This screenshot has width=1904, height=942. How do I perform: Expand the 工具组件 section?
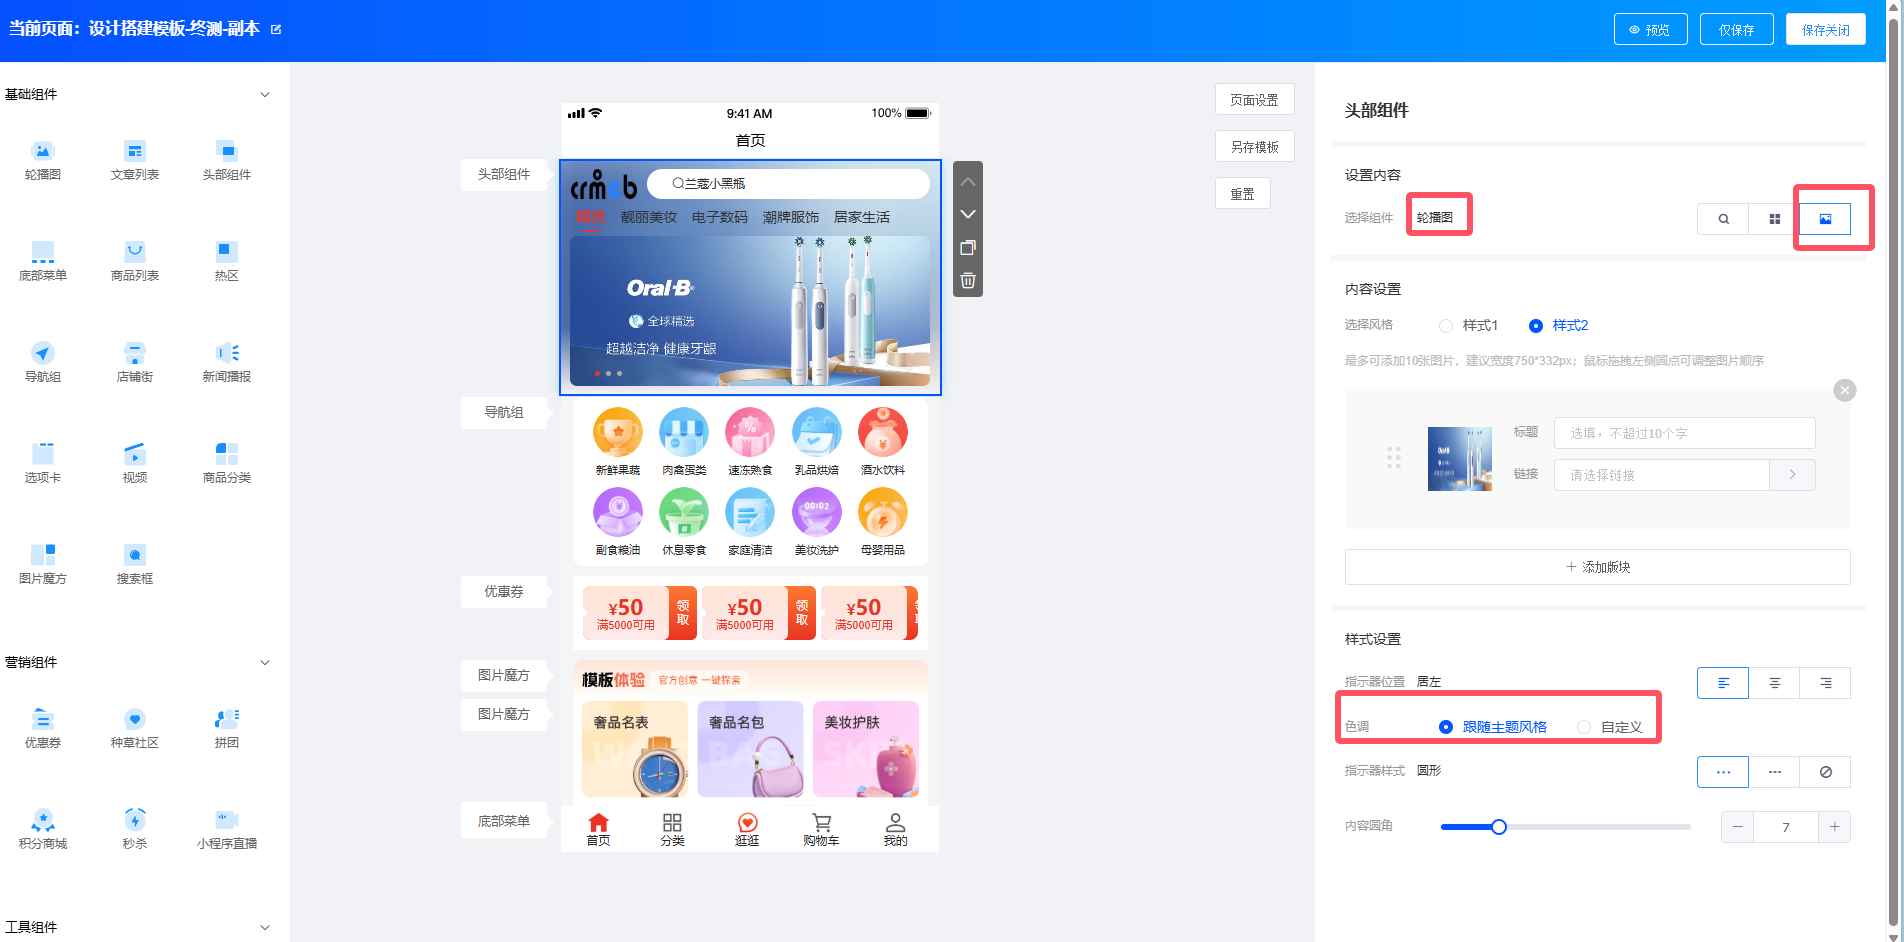click(x=265, y=928)
